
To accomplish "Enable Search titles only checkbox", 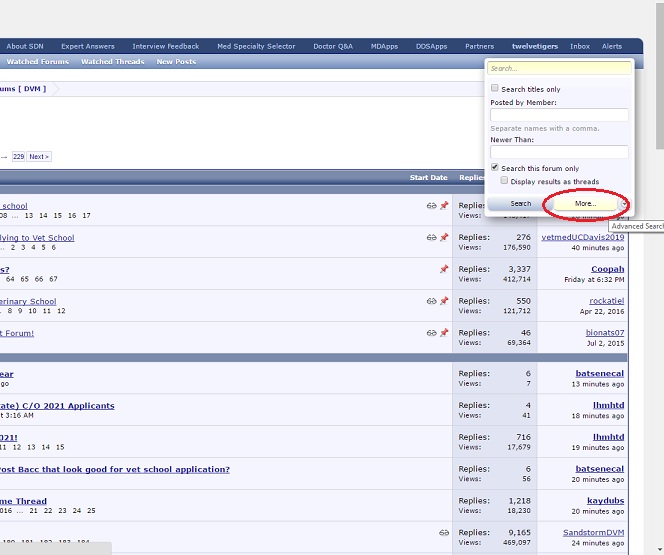I will coord(494,89).
